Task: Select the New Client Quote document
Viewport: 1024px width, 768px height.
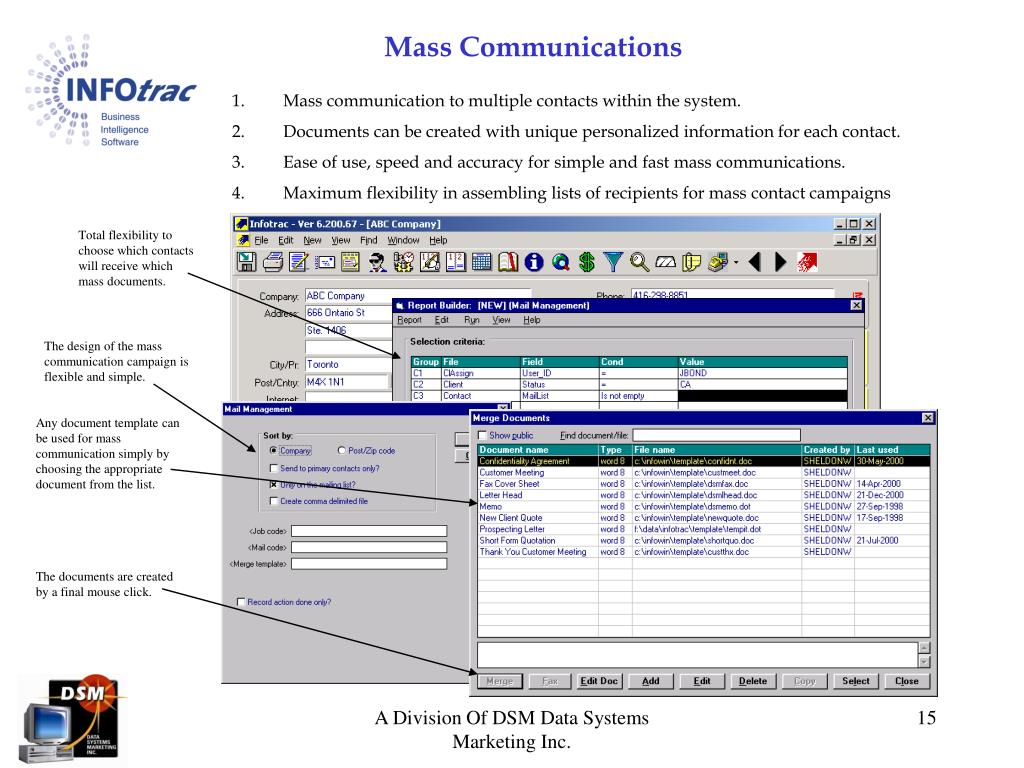Action: click(x=704, y=518)
